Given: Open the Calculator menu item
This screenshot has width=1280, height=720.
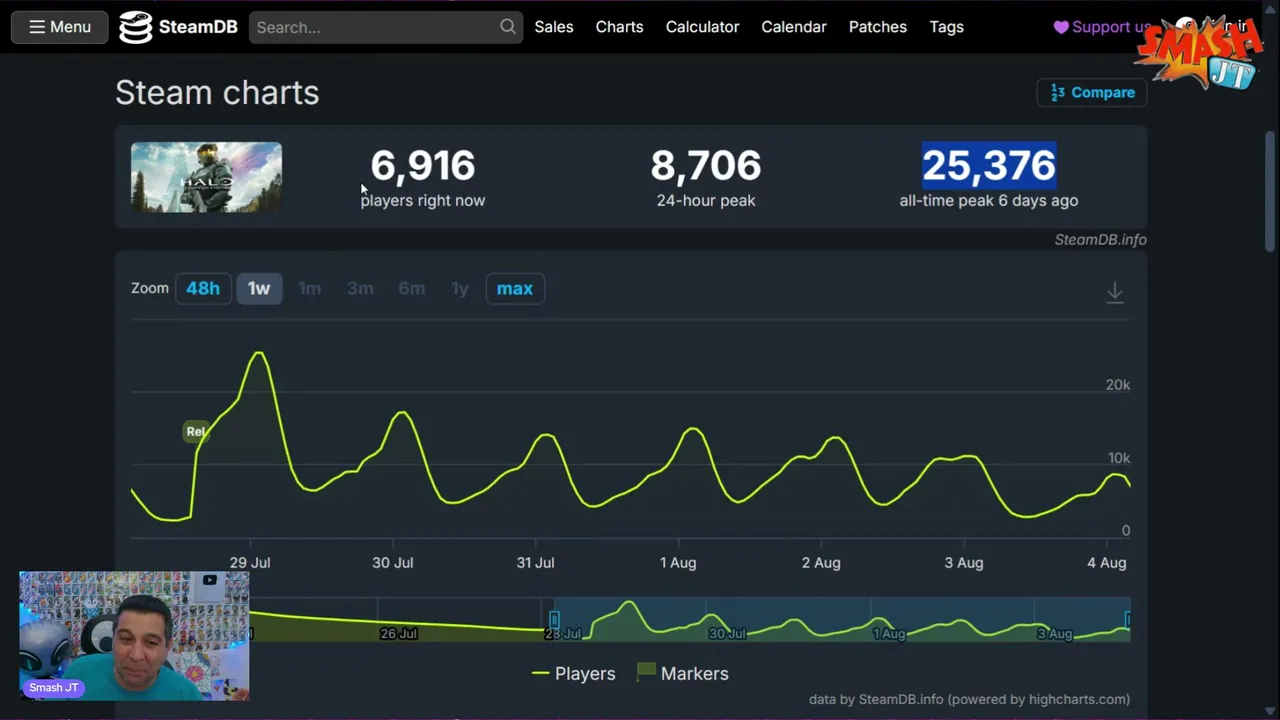Looking at the screenshot, I should click(x=702, y=27).
